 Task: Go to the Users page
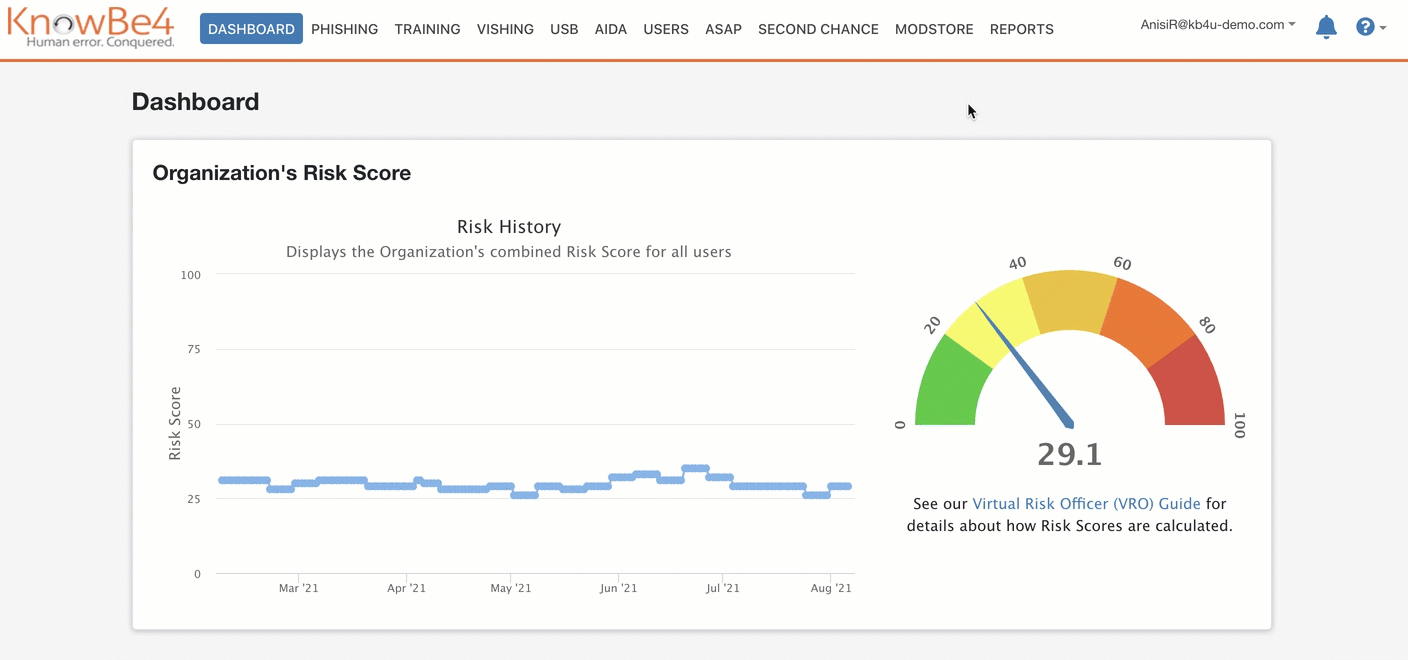tap(666, 29)
